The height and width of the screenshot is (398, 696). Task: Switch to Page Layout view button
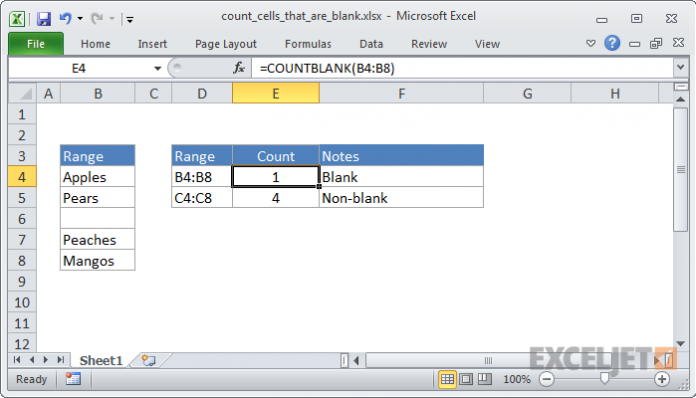coord(466,379)
